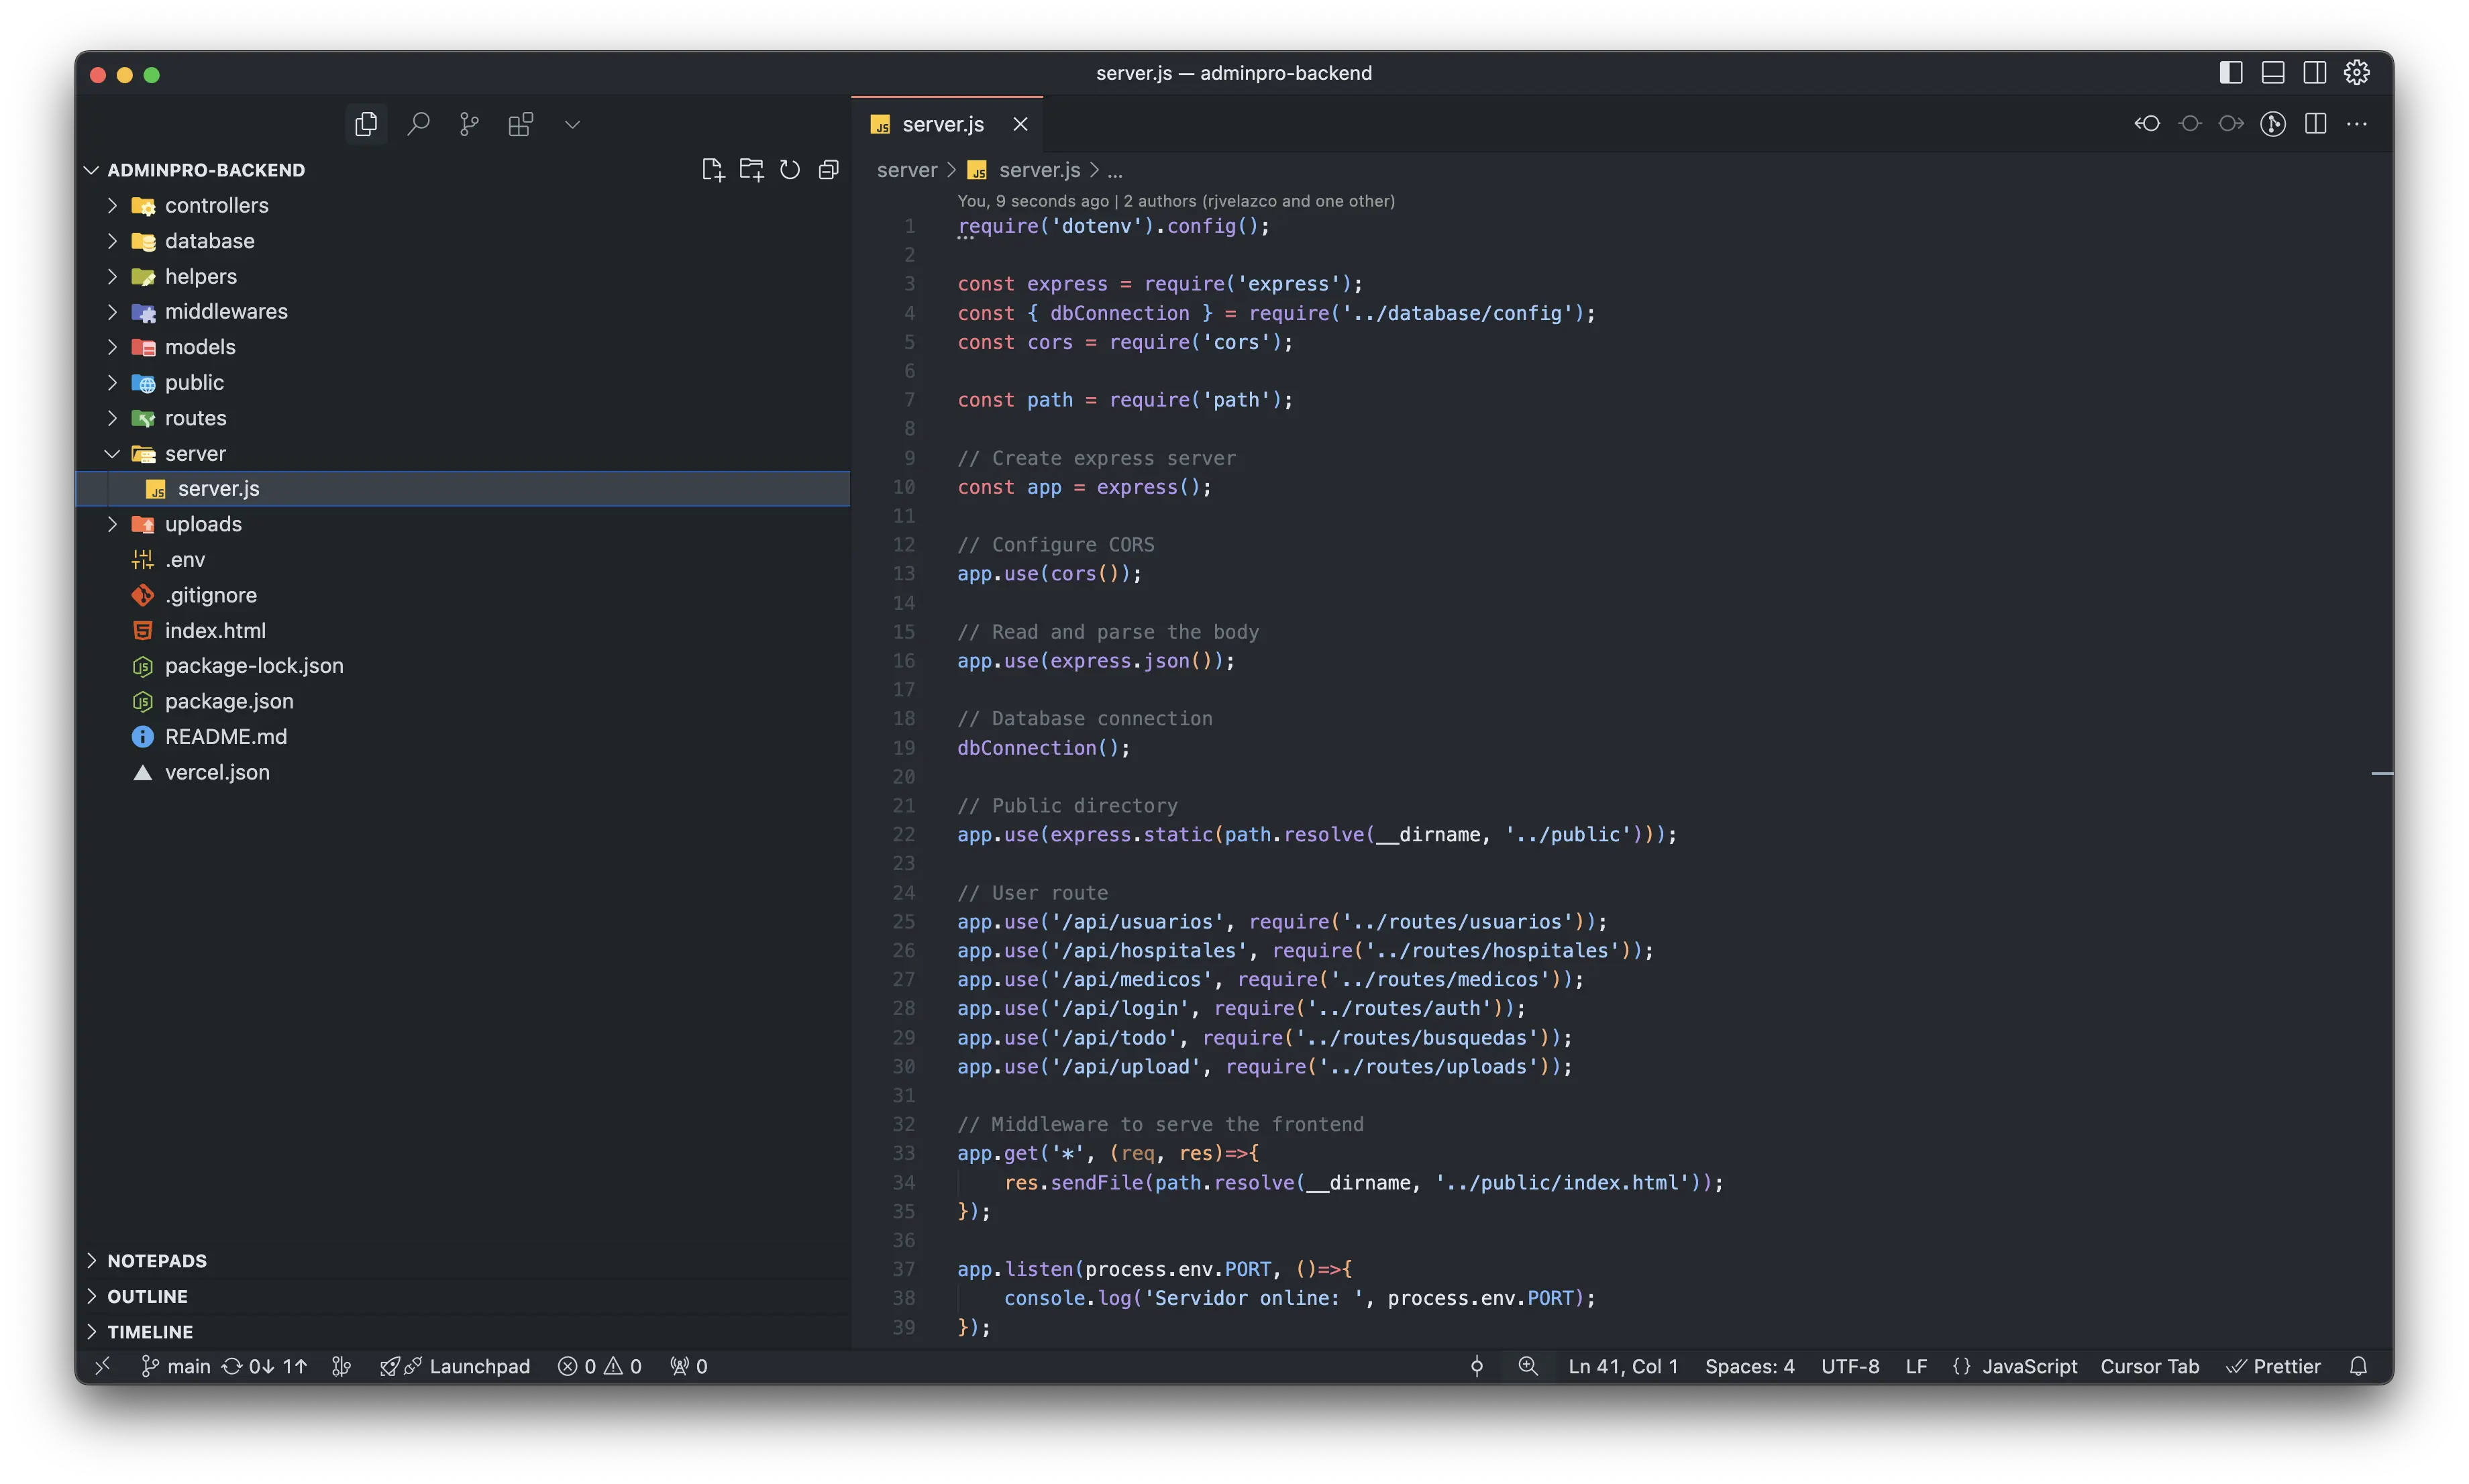Expand the models folder
Image resolution: width=2469 pixels, height=1484 pixels.
click(x=113, y=347)
